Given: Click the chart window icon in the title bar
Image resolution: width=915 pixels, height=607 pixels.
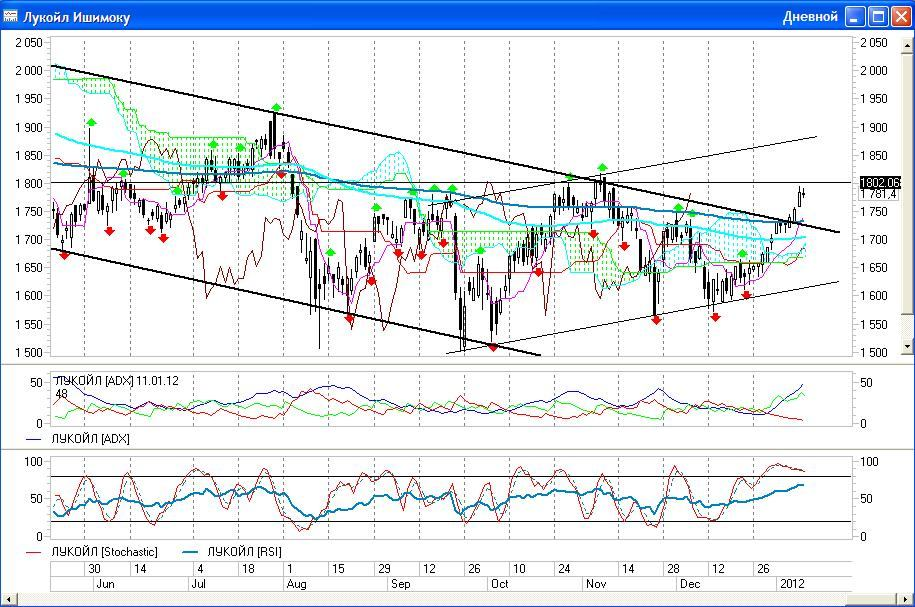Looking at the screenshot, I should pyautogui.click(x=10, y=16).
